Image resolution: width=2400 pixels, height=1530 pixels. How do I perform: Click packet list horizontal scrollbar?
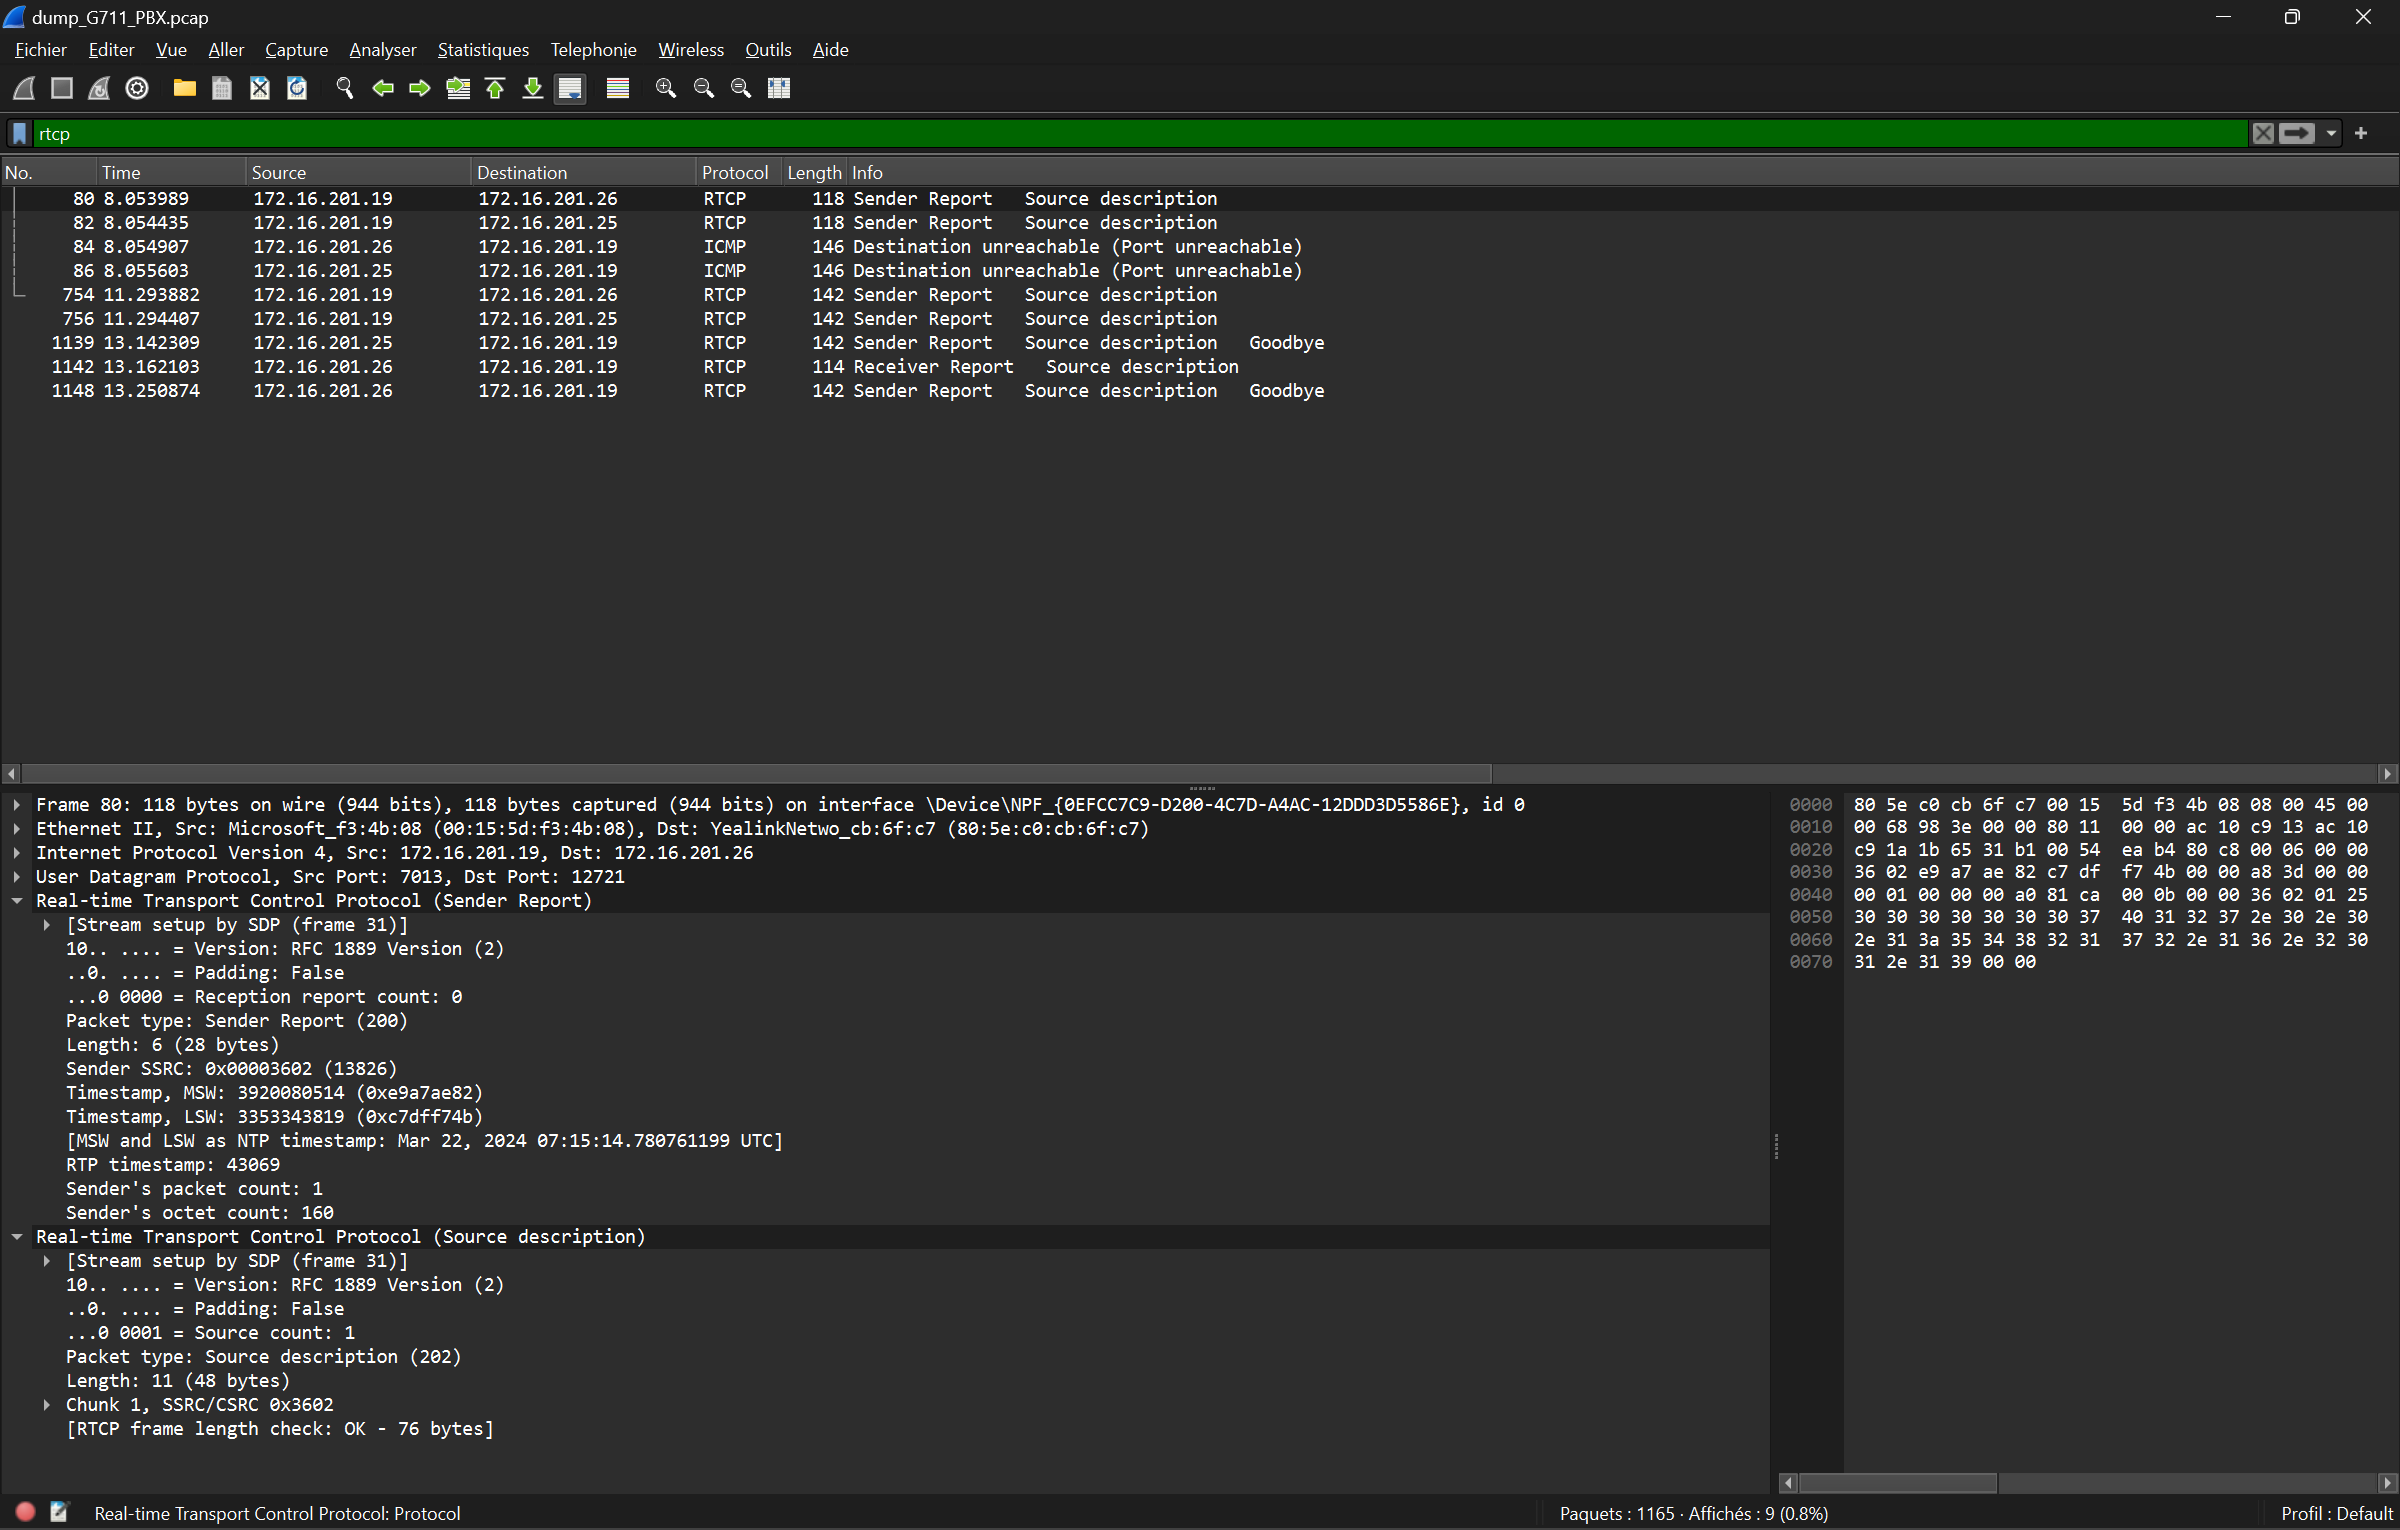click(x=756, y=774)
